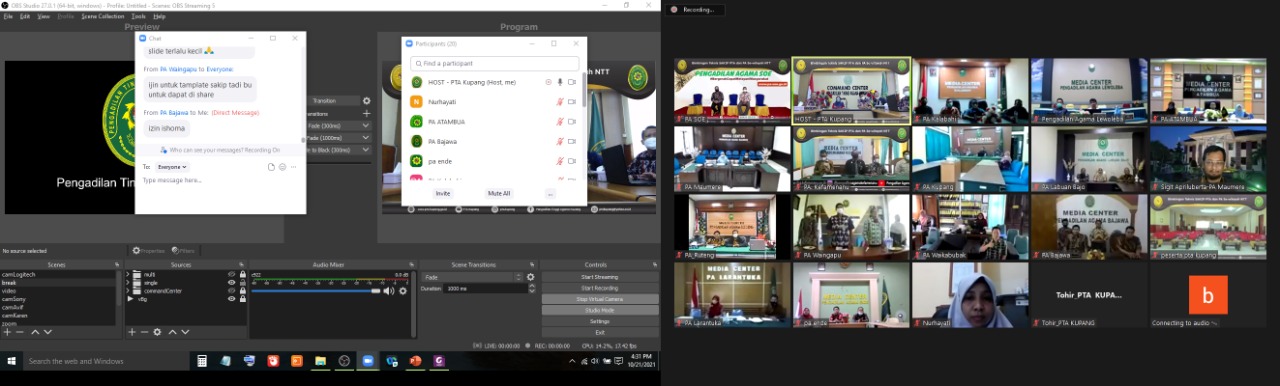Open the Tools menu in OBS
The width and height of the screenshot is (1280, 386).
[x=138, y=16]
